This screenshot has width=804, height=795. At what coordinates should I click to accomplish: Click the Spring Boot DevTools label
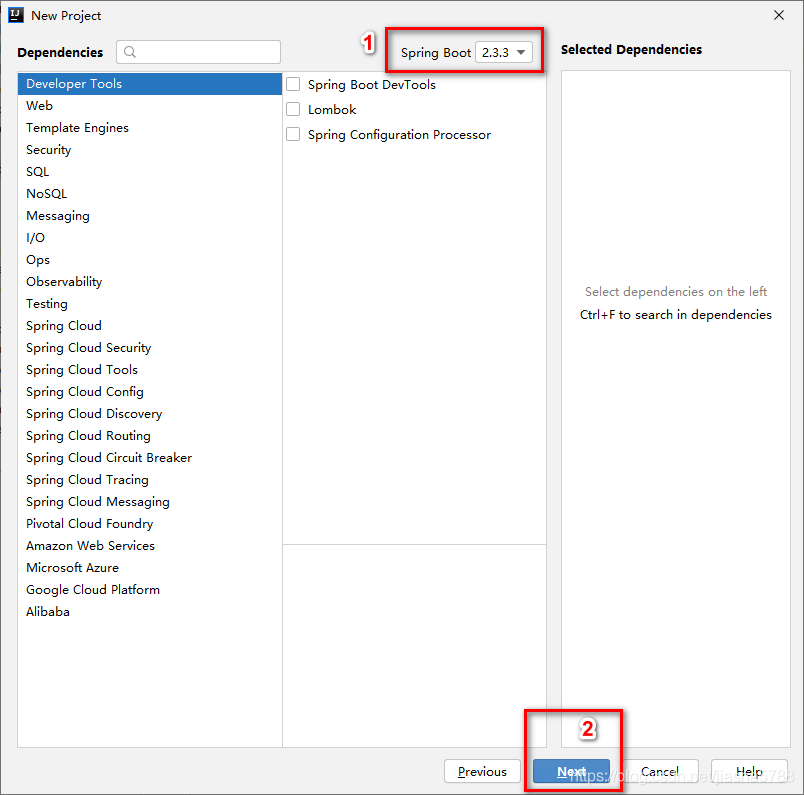click(x=372, y=85)
